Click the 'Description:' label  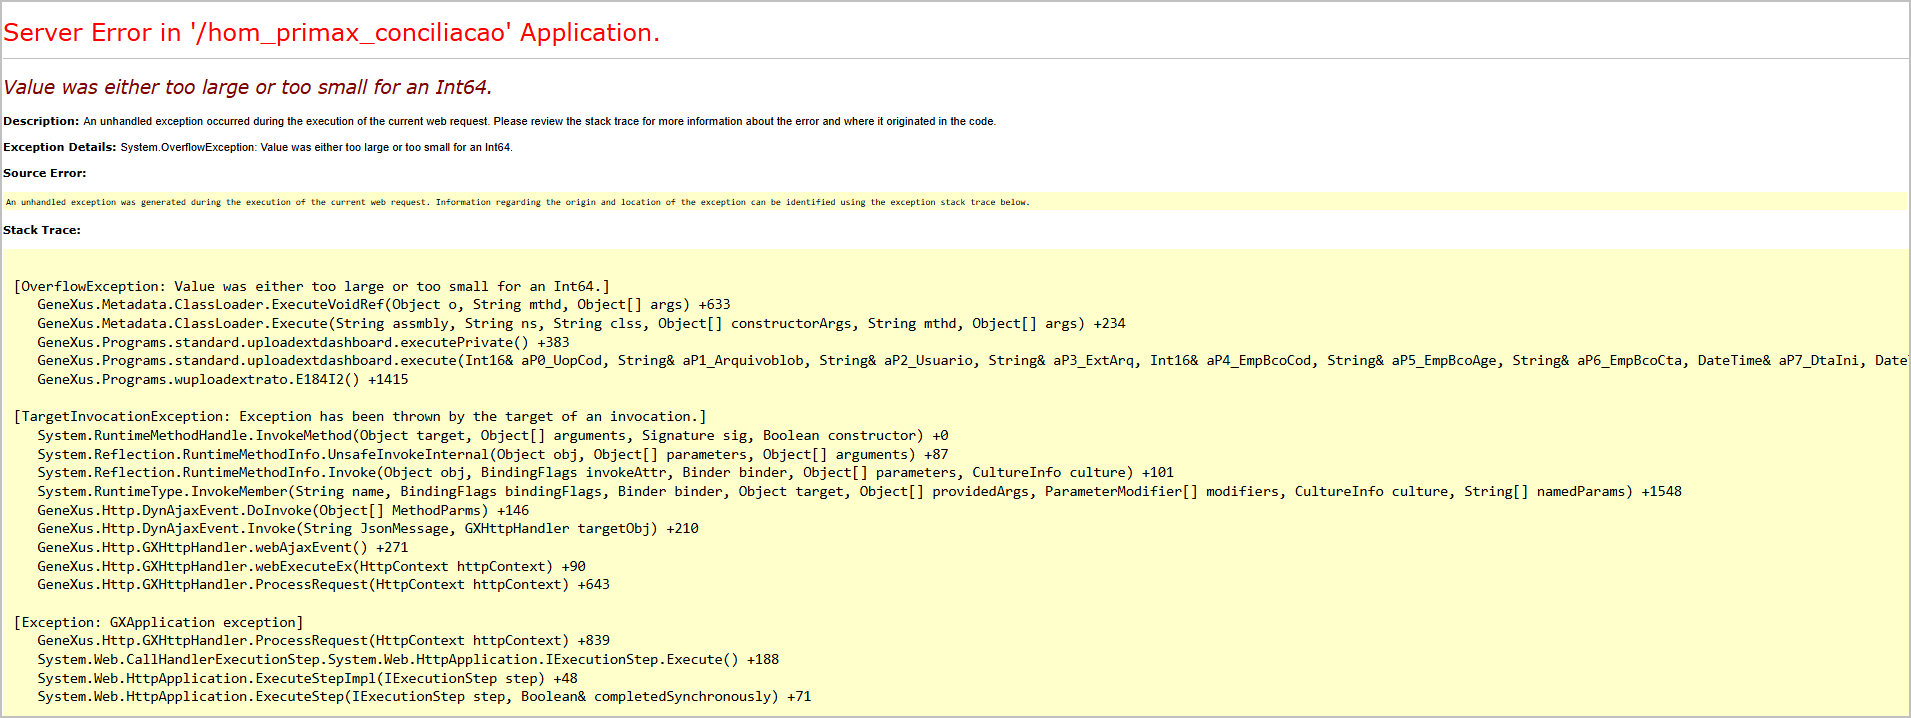41,121
